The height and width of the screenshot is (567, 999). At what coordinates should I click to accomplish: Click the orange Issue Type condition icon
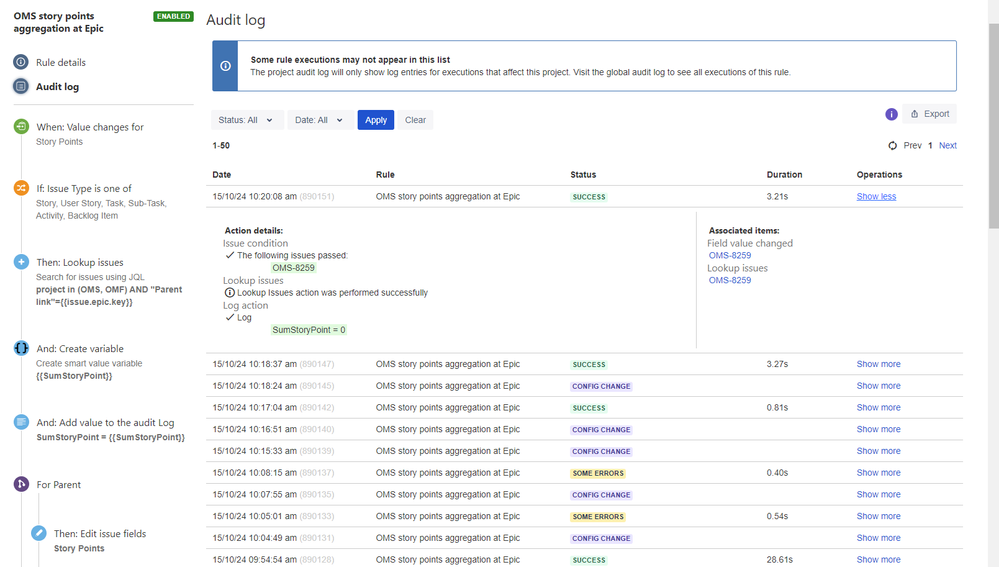tap(21, 188)
